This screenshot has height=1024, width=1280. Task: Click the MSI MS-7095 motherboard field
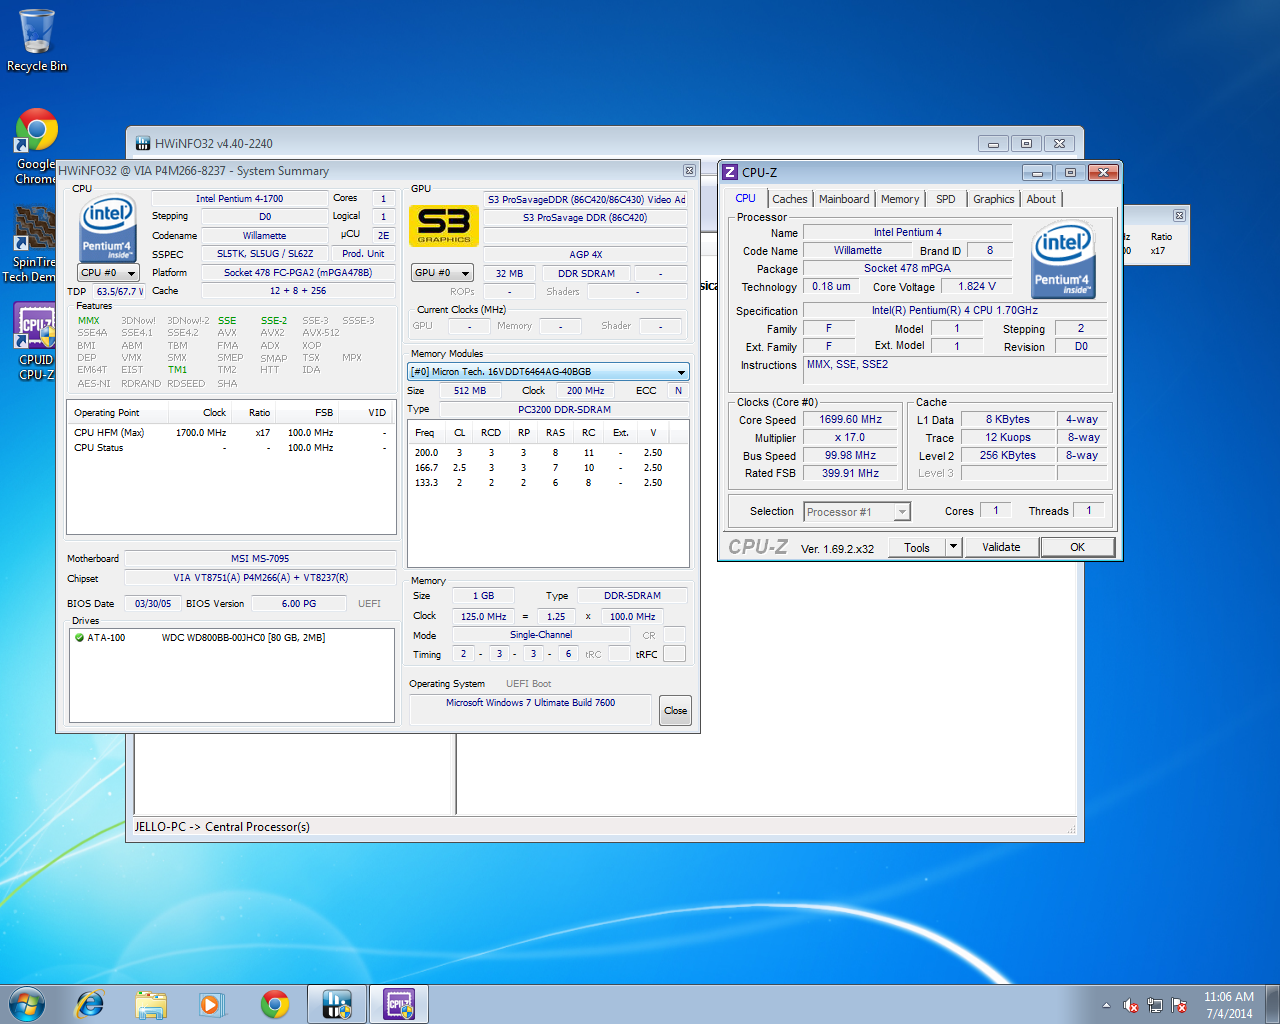(260, 559)
